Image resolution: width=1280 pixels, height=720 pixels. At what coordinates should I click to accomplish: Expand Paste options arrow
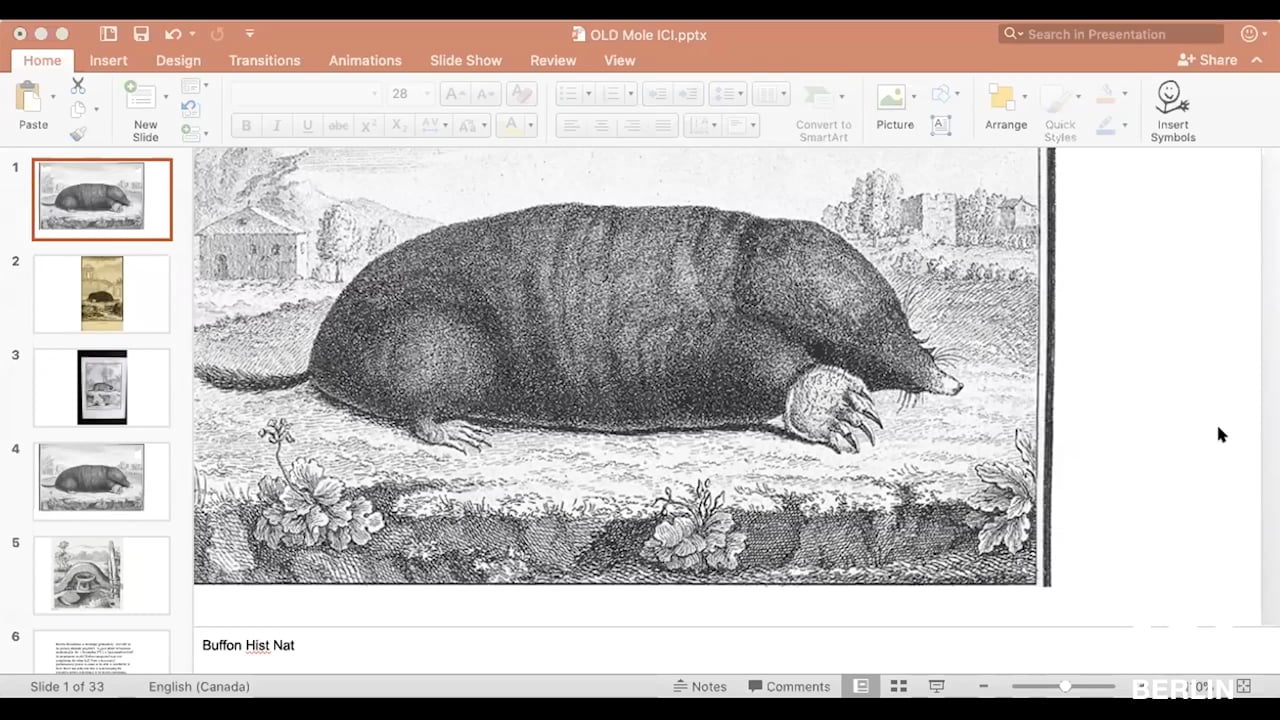pos(53,97)
